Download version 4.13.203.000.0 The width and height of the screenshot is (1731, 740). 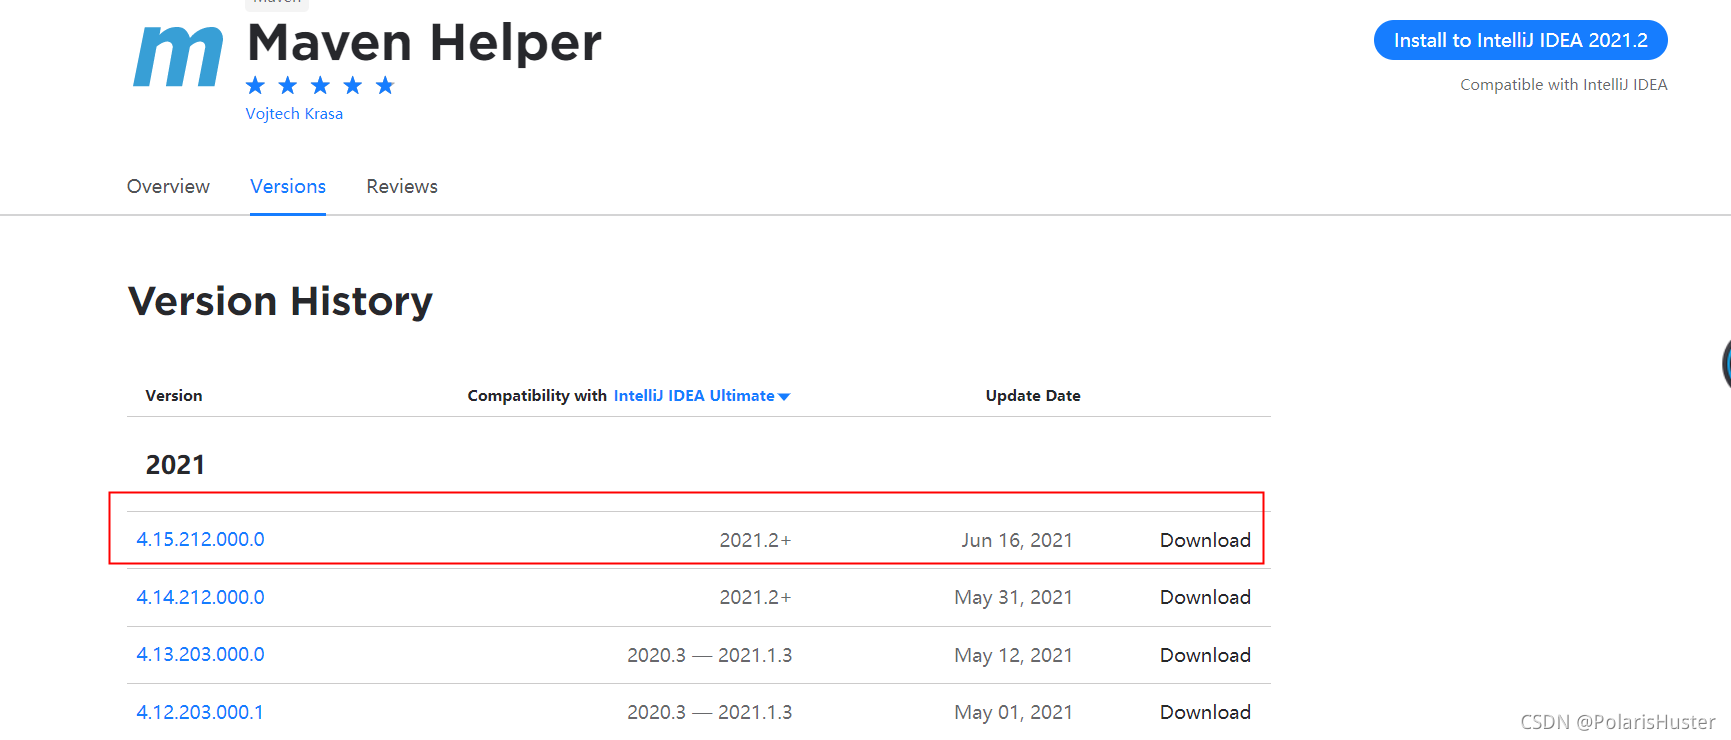tap(1205, 655)
